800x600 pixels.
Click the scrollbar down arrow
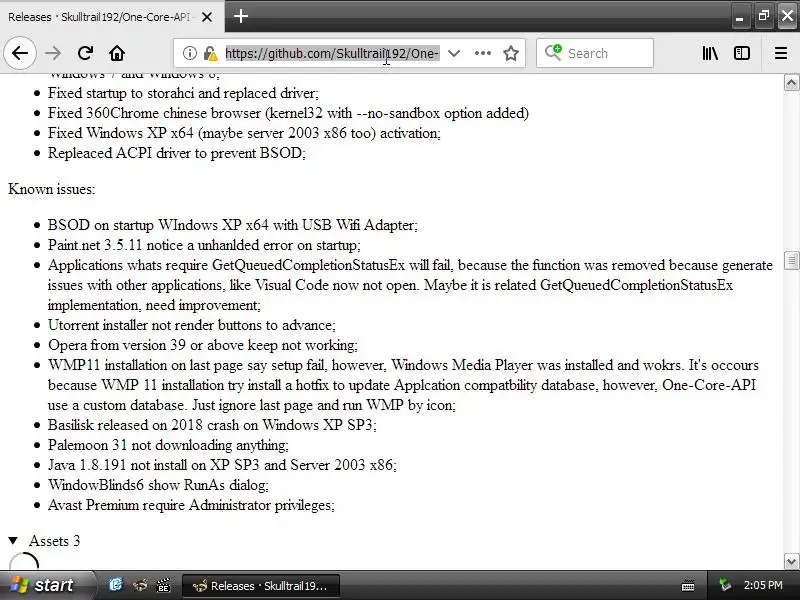pos(791,561)
